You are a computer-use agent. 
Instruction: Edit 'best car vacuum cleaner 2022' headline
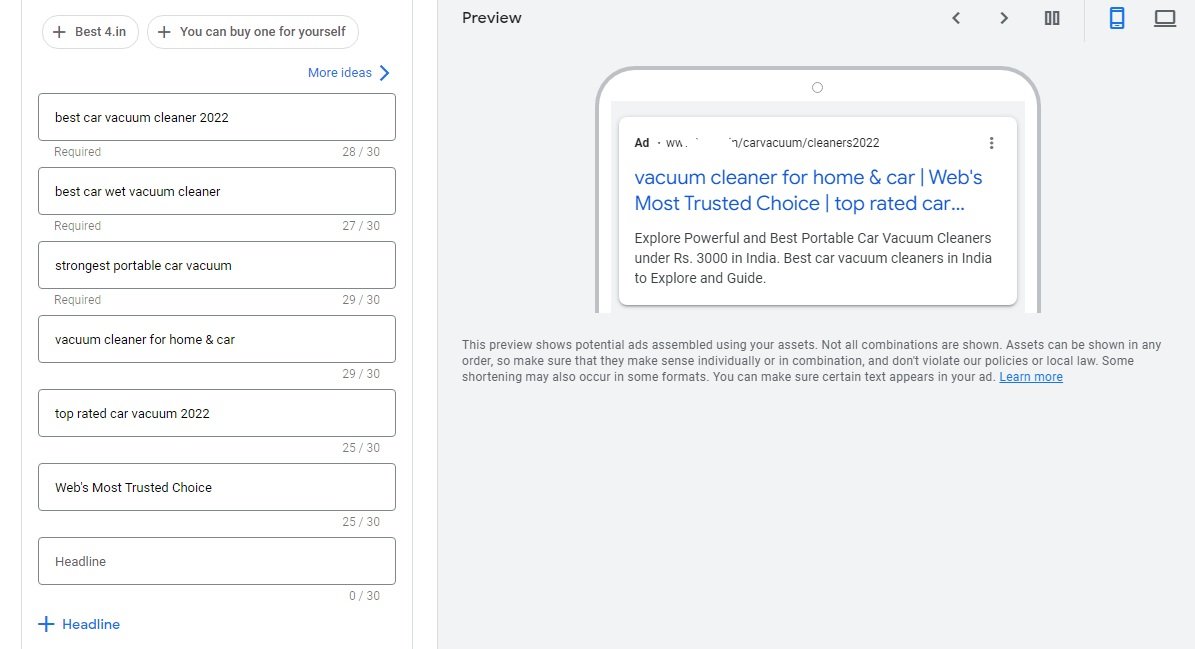(216, 117)
